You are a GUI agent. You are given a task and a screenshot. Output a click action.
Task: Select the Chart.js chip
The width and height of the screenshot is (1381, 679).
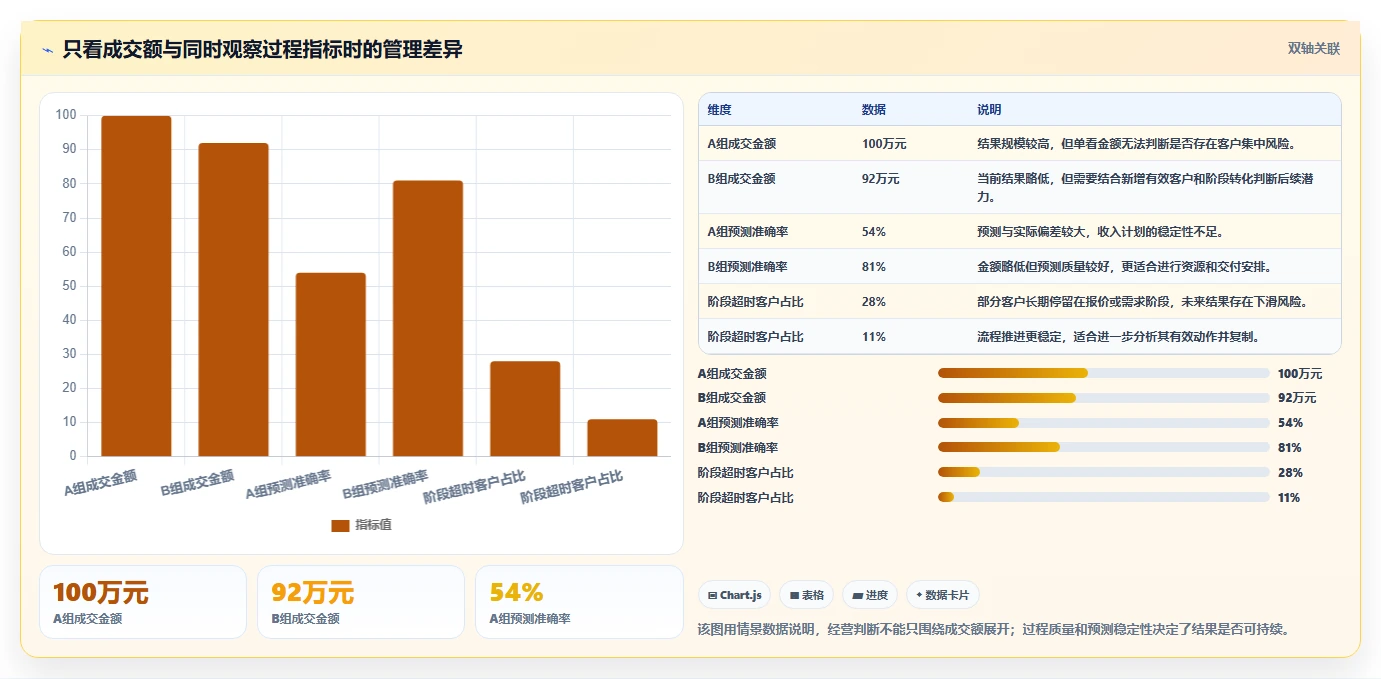[x=735, y=595]
